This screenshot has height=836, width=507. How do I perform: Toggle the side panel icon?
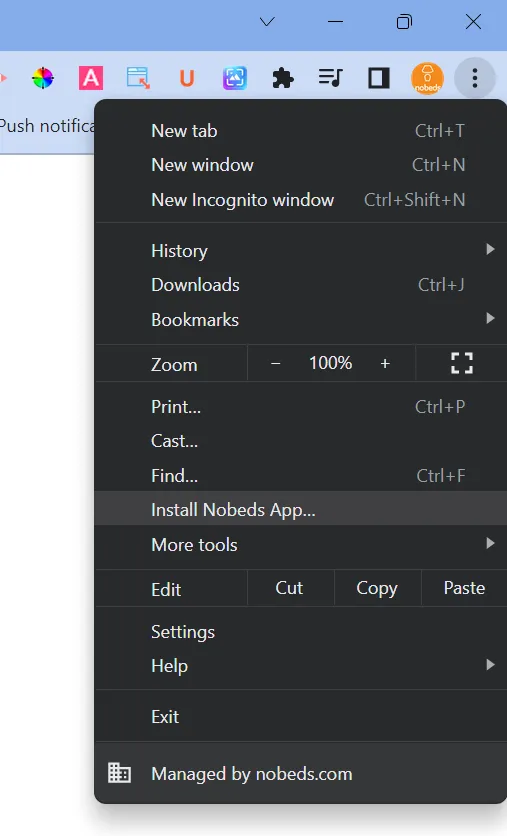tap(379, 78)
